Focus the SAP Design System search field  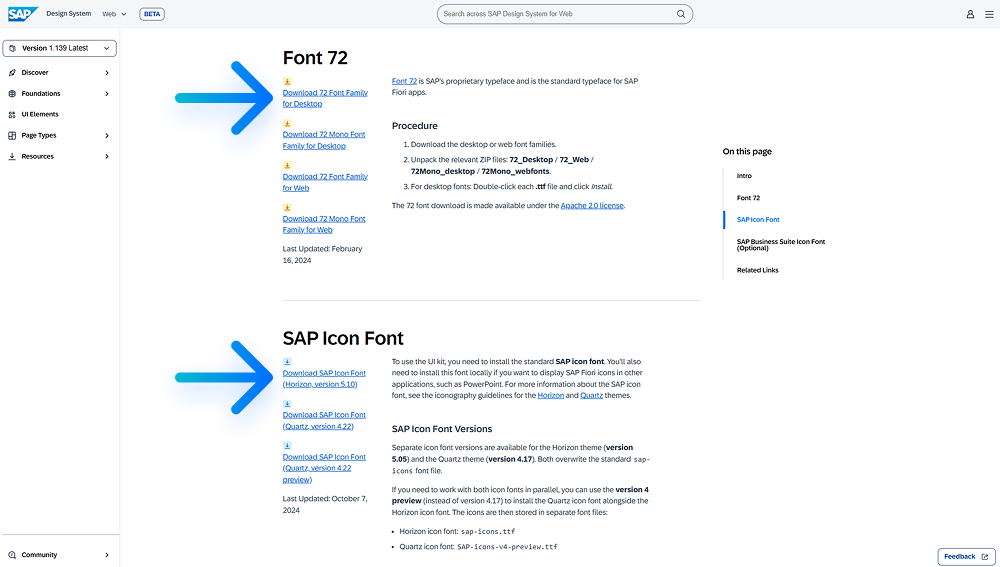(564, 14)
